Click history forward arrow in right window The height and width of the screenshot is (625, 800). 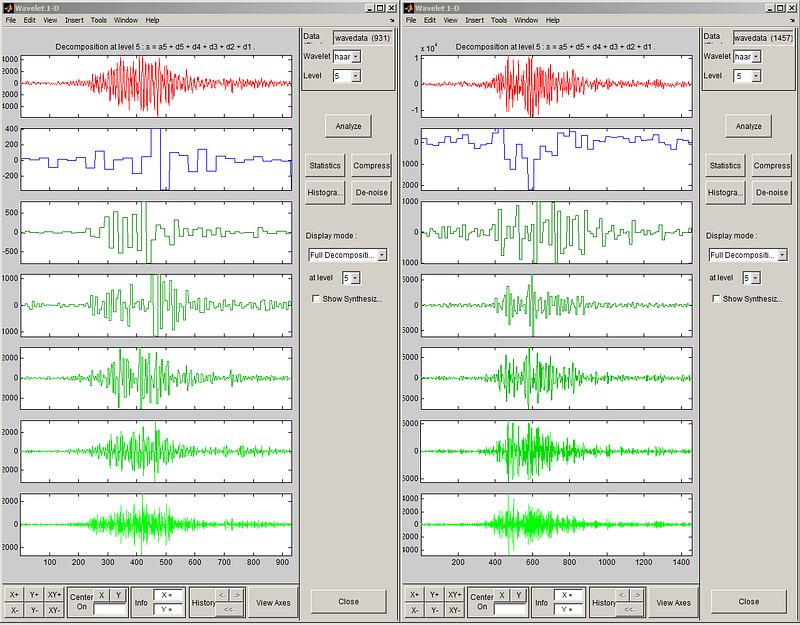click(637, 595)
